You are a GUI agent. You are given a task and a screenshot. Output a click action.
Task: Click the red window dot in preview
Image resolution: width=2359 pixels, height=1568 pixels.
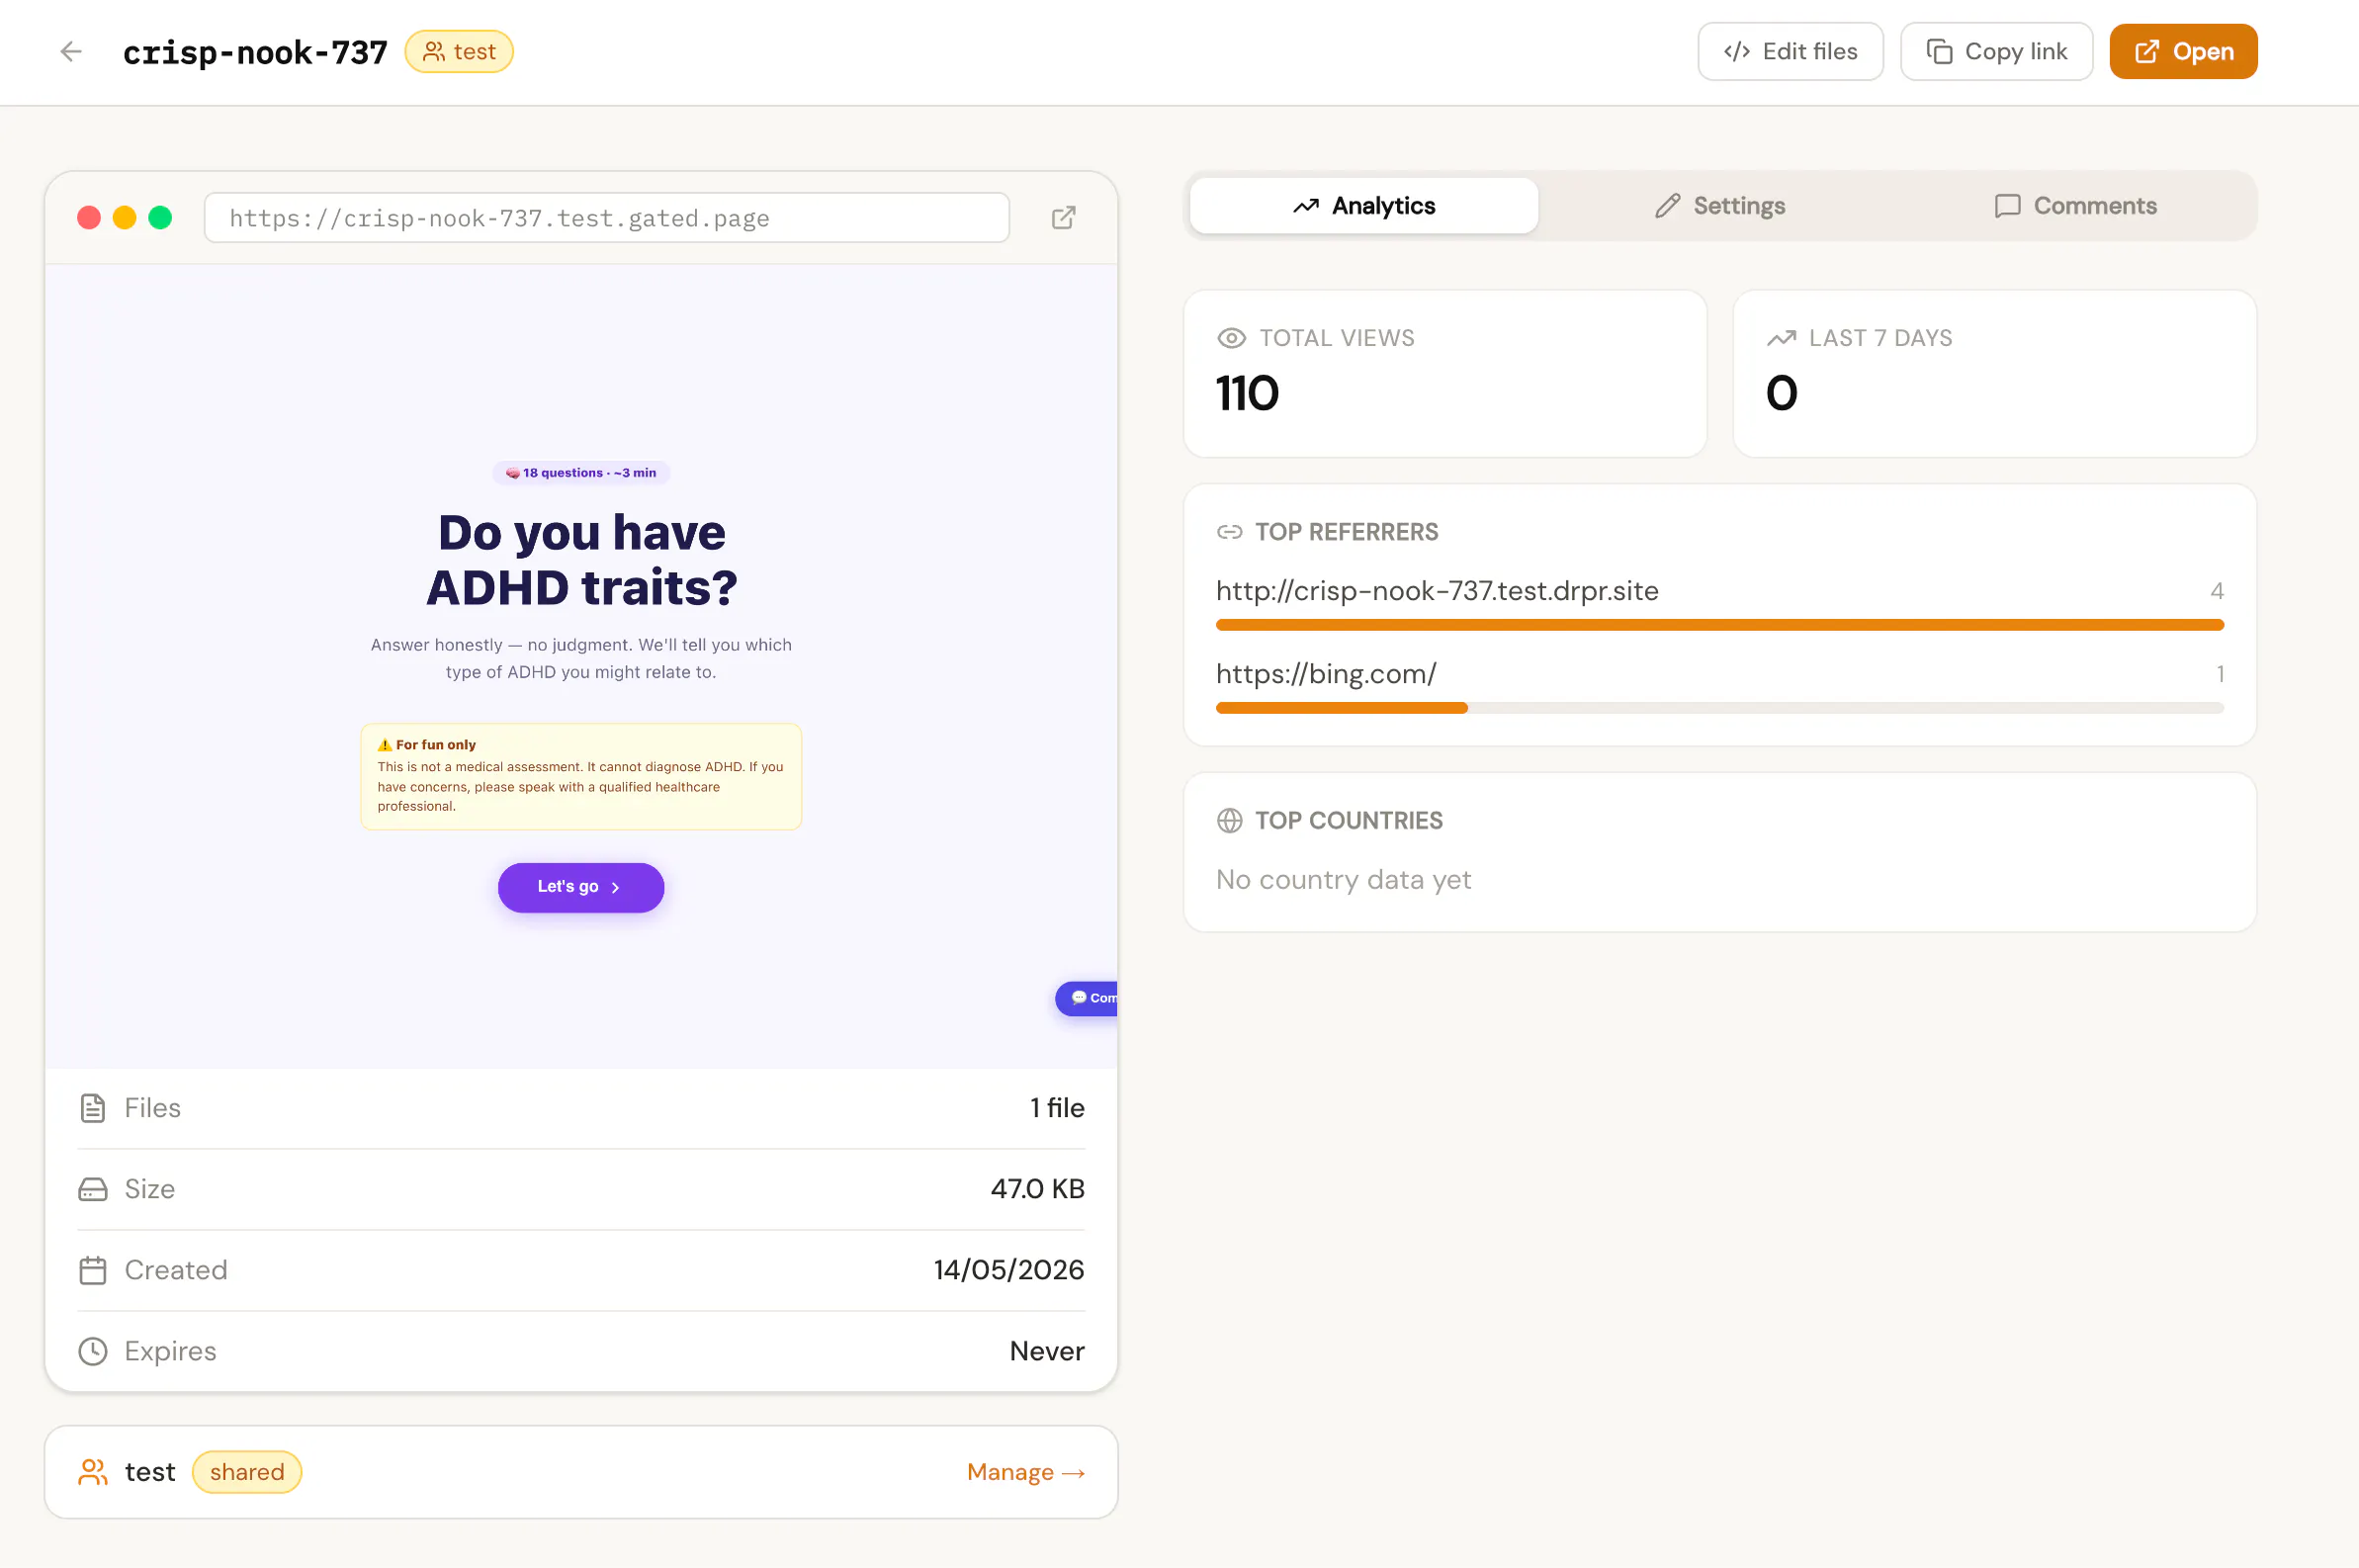point(89,218)
